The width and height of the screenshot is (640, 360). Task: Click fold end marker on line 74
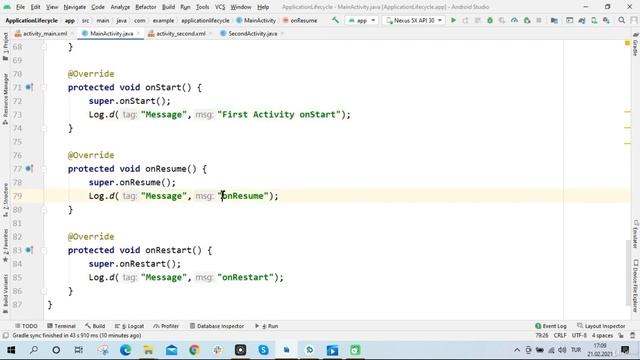[44, 128]
